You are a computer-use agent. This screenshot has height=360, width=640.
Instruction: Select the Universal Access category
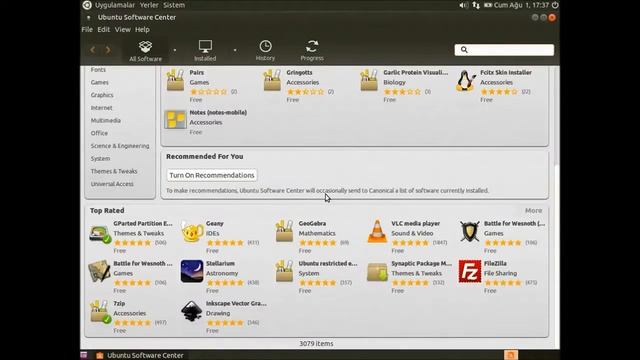coord(112,184)
